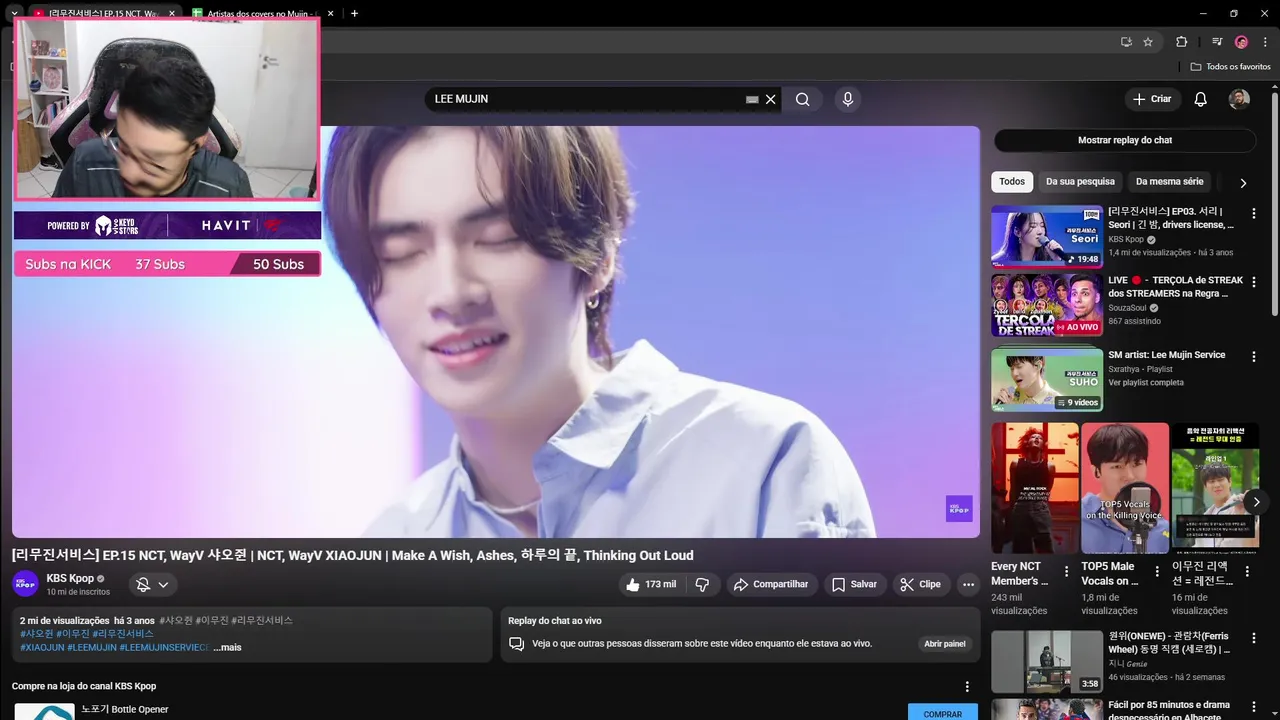Open Terçola de Streak live thumbnail
The height and width of the screenshot is (720, 1280).
click(x=1047, y=306)
